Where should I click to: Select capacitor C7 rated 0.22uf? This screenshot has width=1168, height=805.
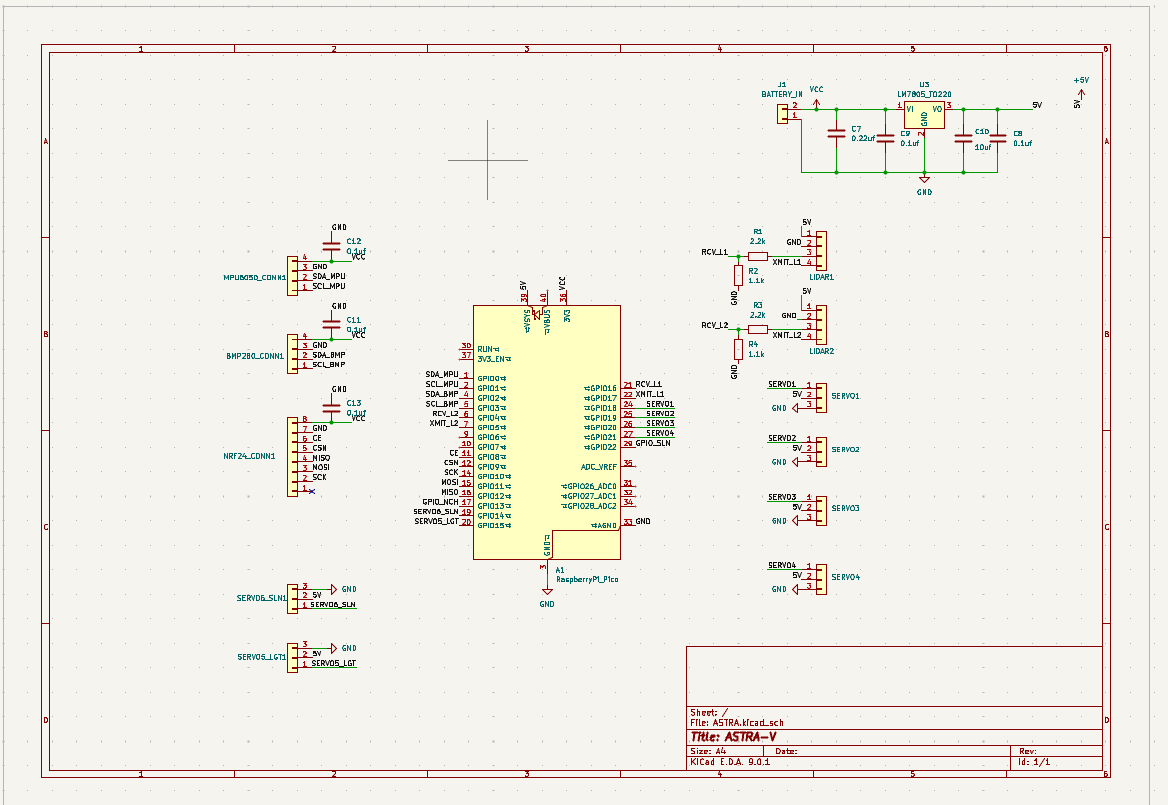coord(835,135)
